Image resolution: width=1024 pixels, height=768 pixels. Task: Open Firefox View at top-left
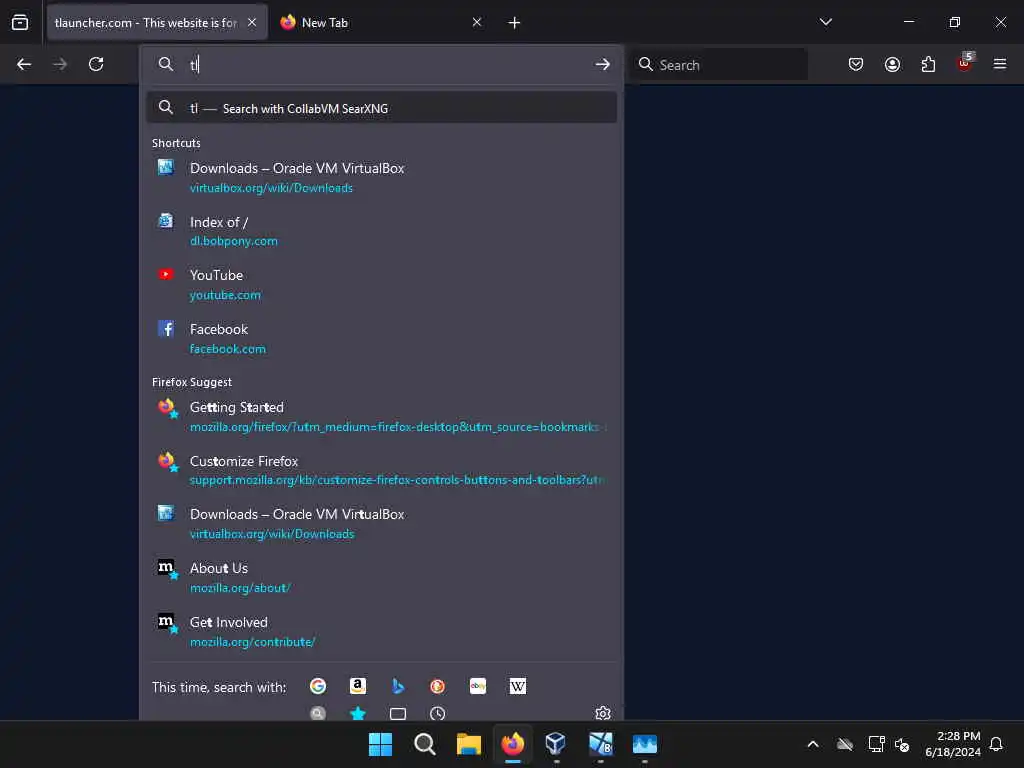click(x=20, y=22)
